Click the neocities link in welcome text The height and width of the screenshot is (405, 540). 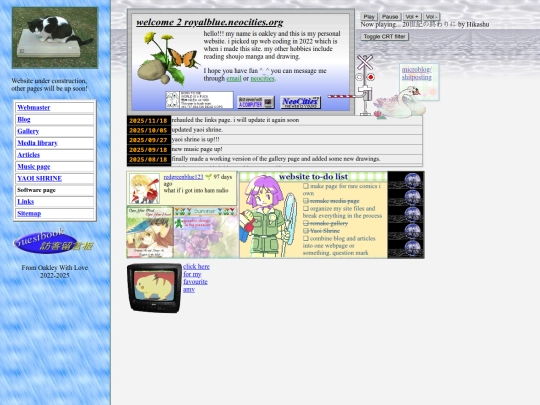tap(262, 79)
